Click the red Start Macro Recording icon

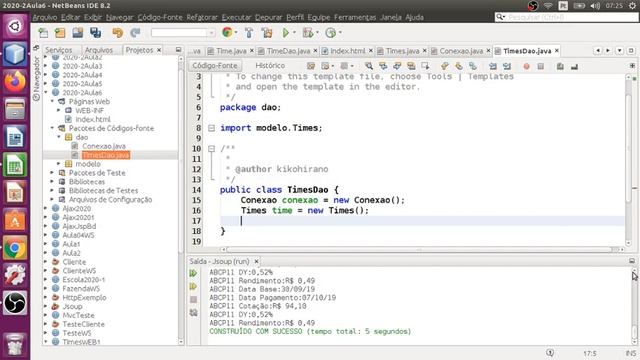527,66
